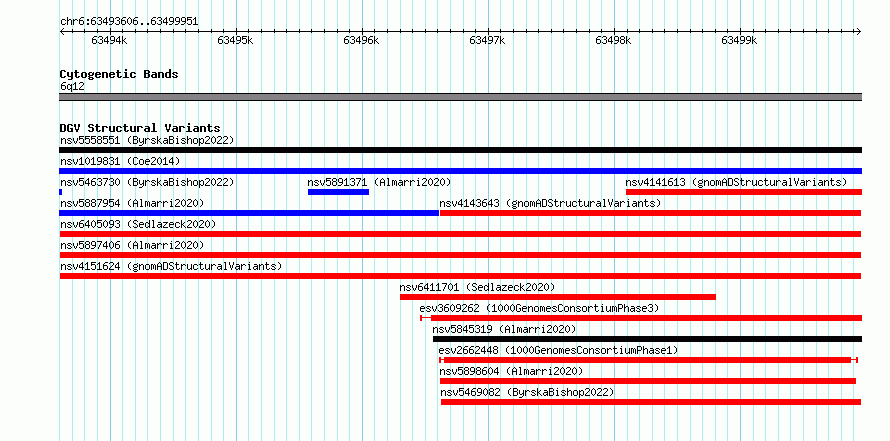
Task: Click nsv5887954 (Almarri2020) label
Action: coord(132,203)
